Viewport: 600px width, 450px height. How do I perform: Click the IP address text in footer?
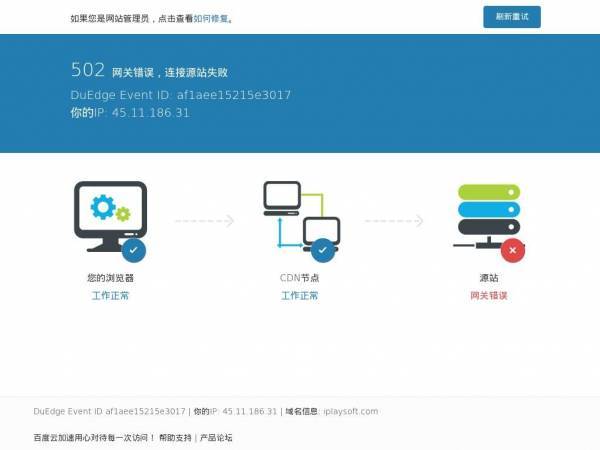tap(235, 411)
